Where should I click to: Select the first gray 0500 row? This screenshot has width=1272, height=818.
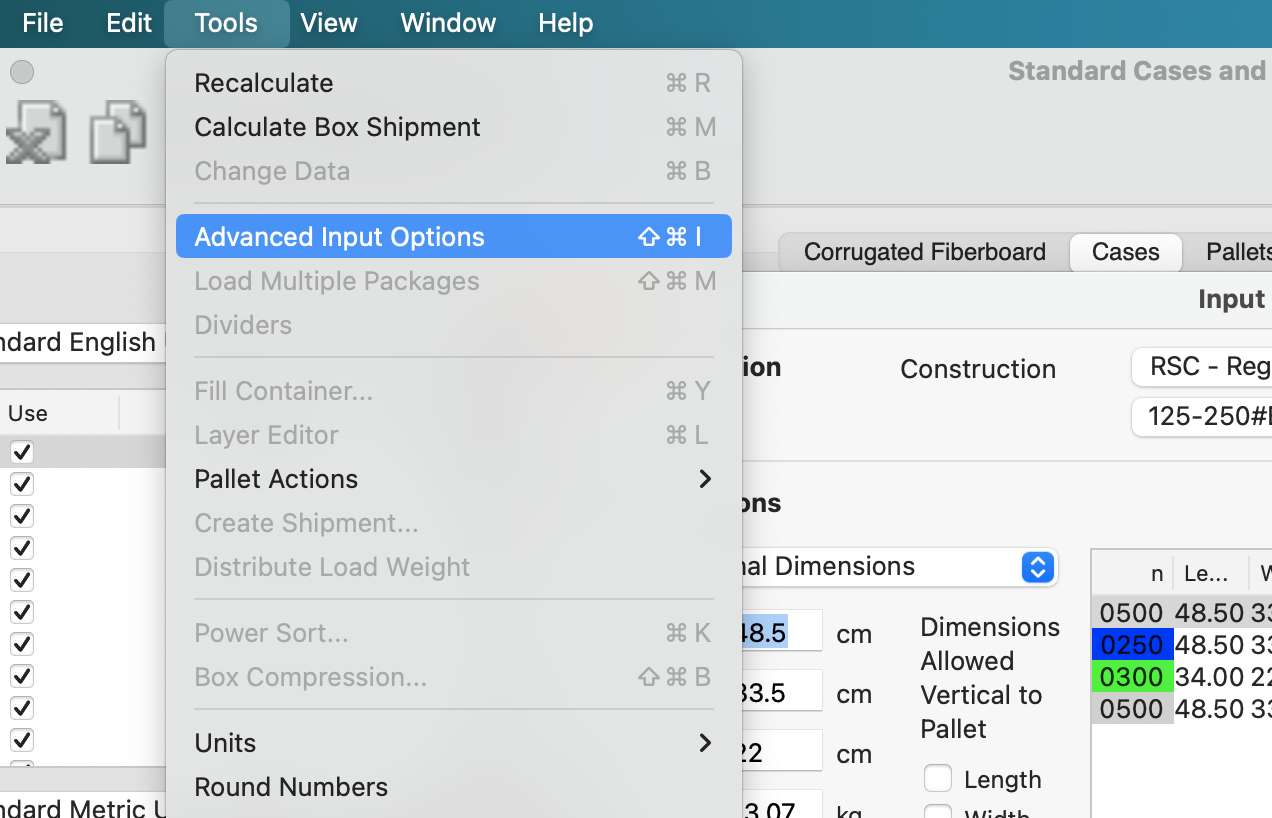click(x=1182, y=613)
